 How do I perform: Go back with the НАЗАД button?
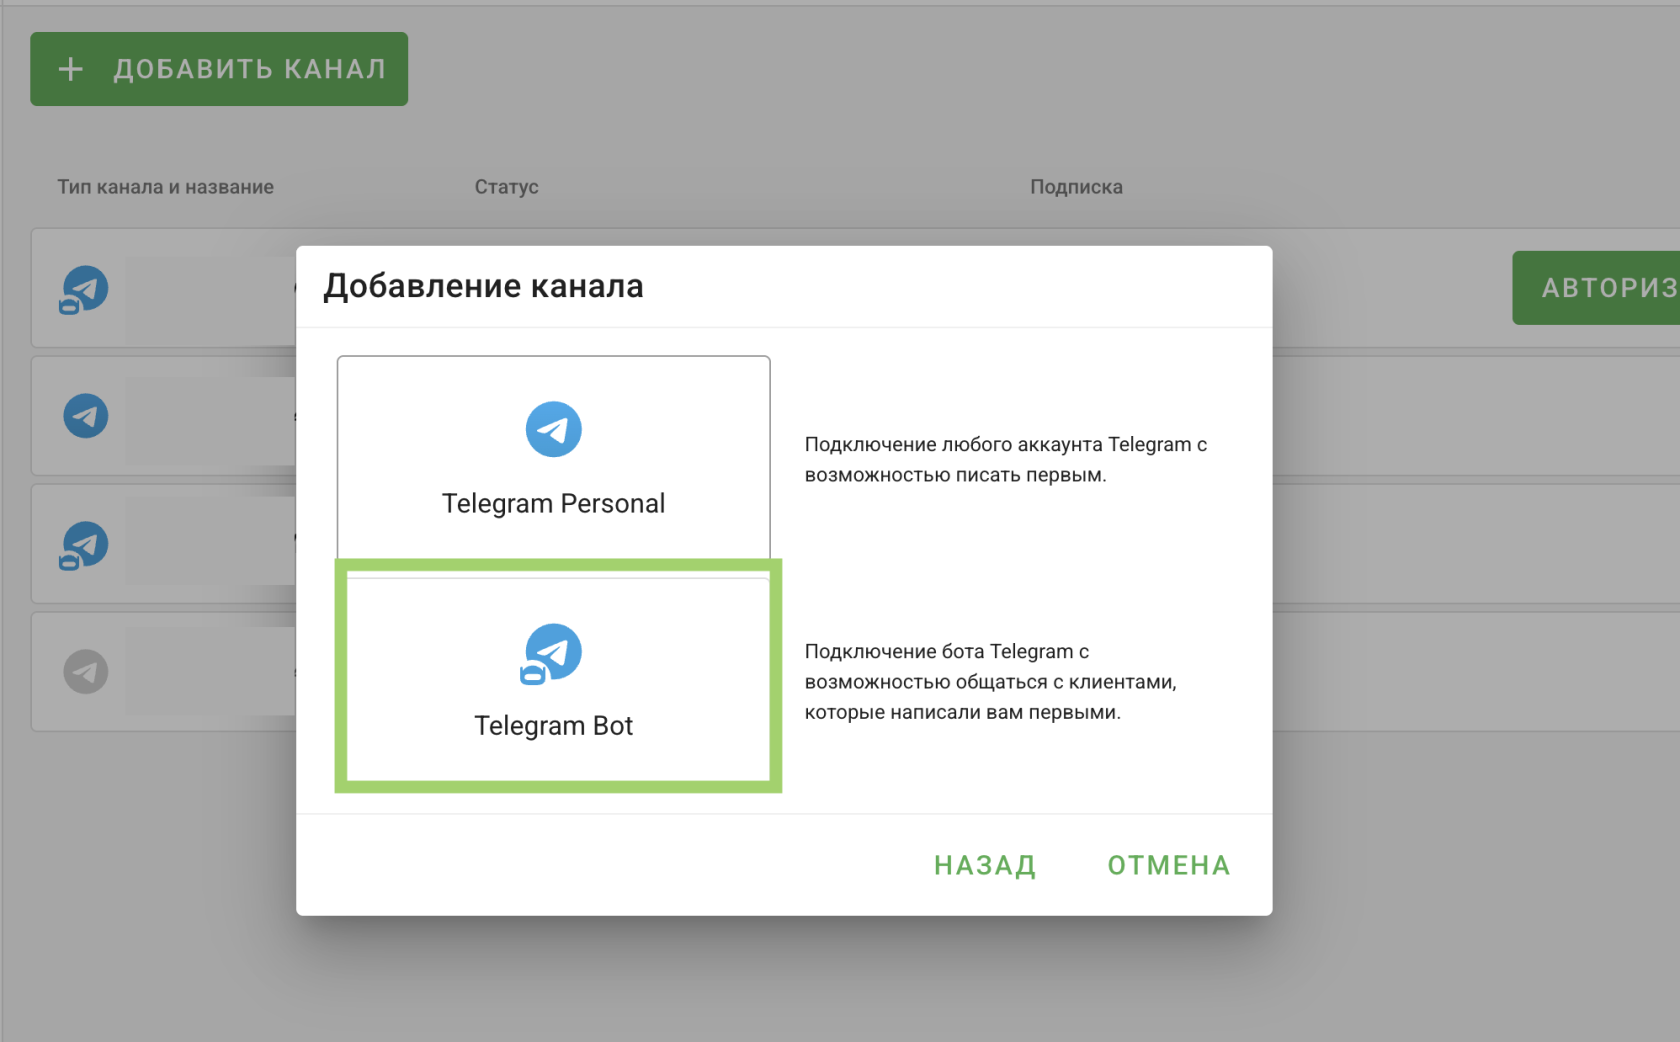984,865
